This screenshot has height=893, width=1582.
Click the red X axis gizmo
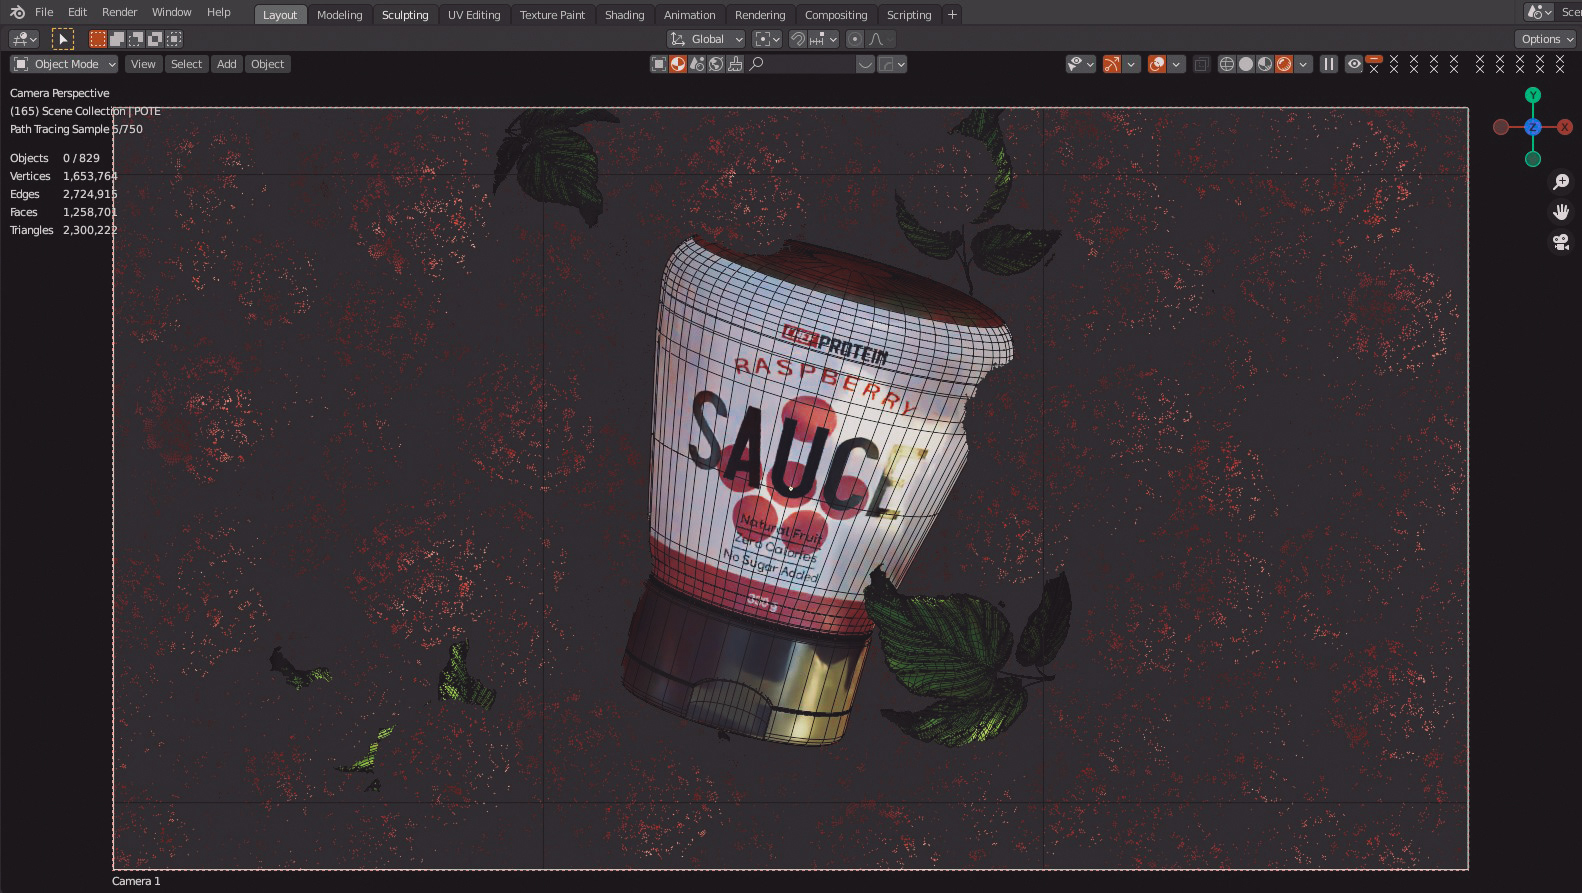pyautogui.click(x=1565, y=127)
